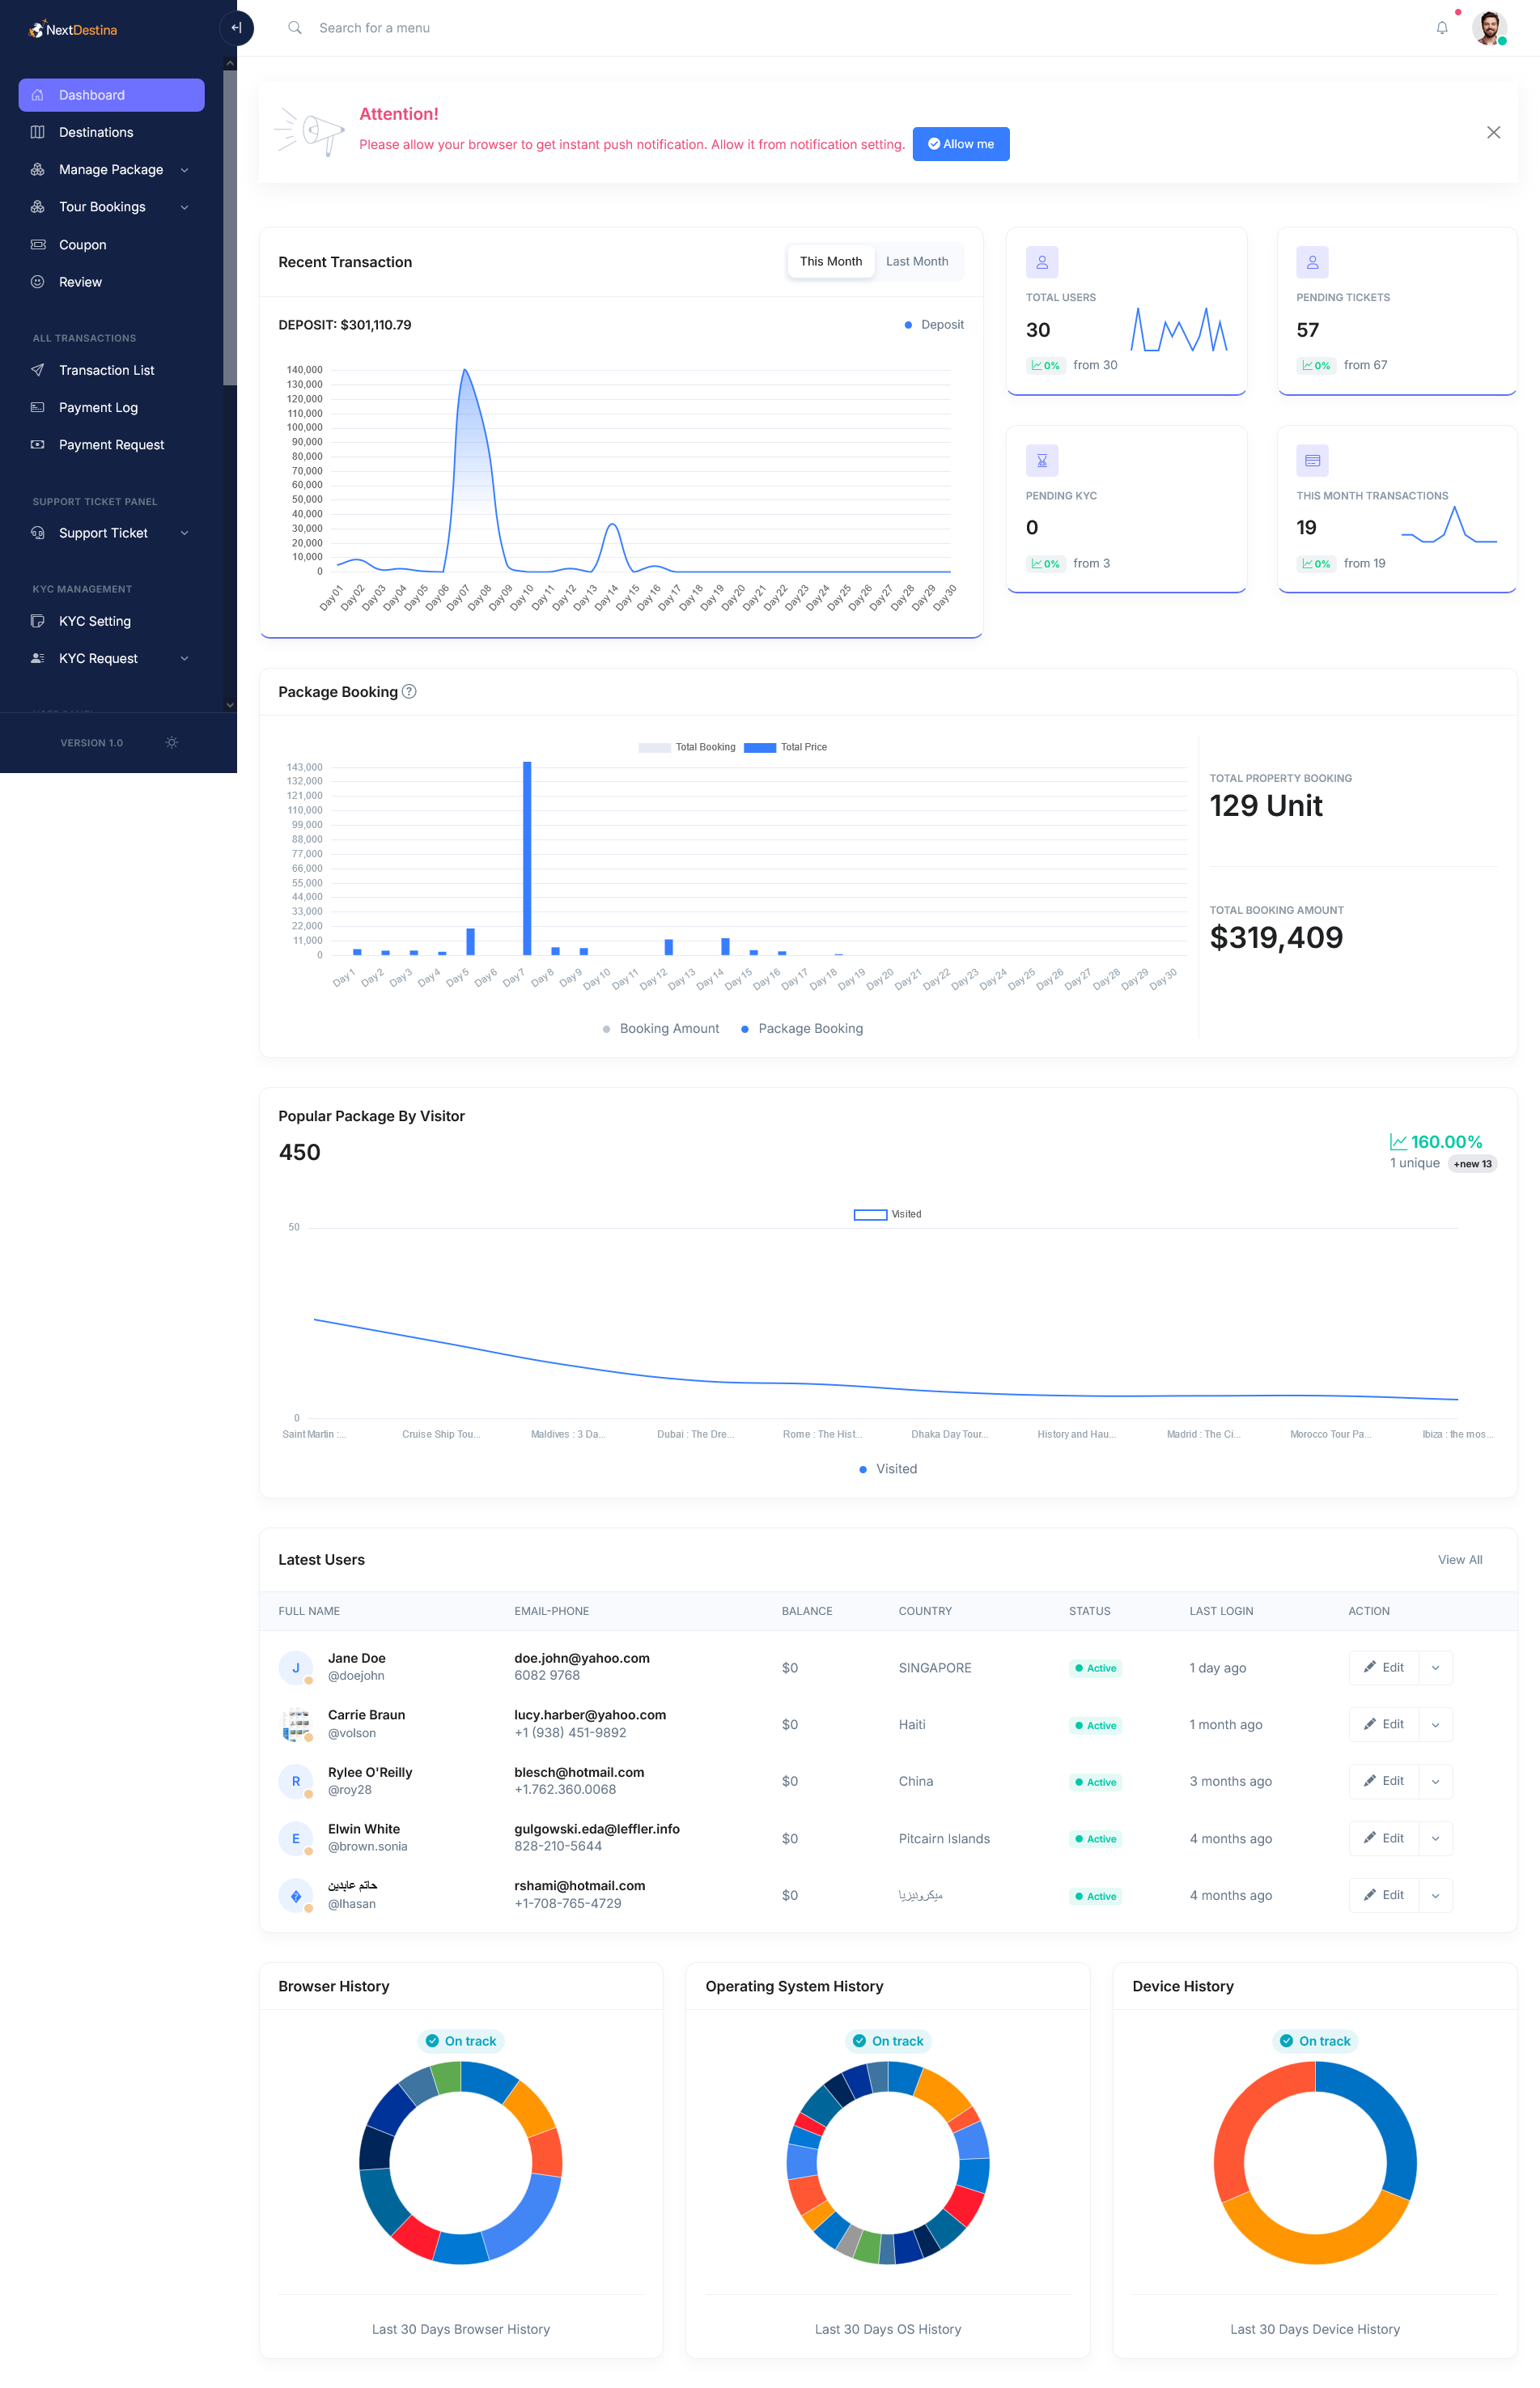
Task: Open the dropdown next to Carrie Braun's Edit
Action: point(1435,1725)
